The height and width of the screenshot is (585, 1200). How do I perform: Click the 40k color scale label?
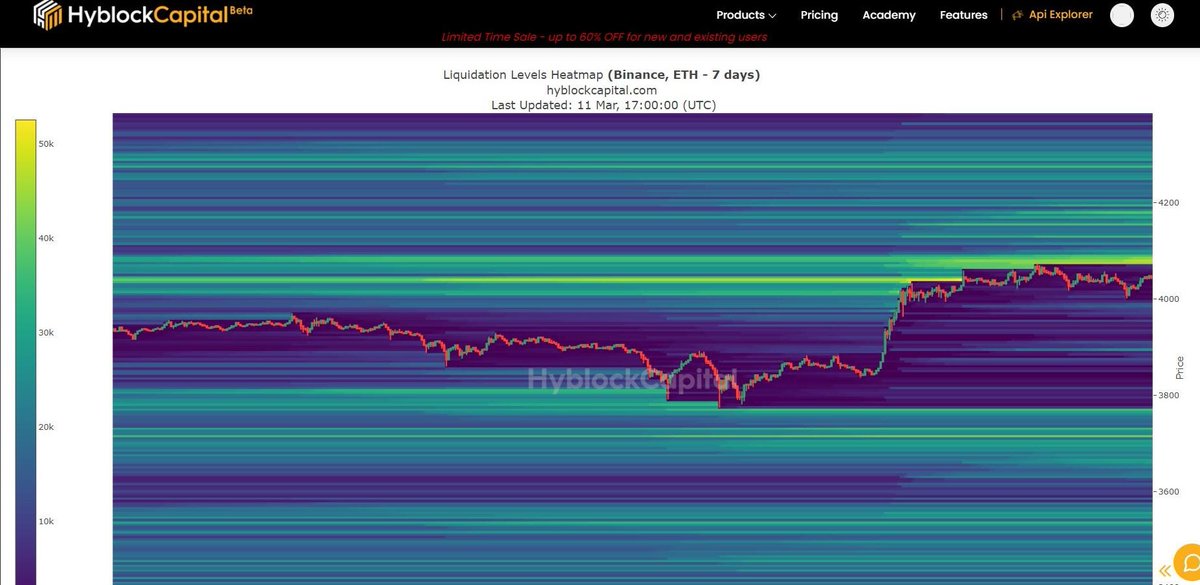pos(46,238)
